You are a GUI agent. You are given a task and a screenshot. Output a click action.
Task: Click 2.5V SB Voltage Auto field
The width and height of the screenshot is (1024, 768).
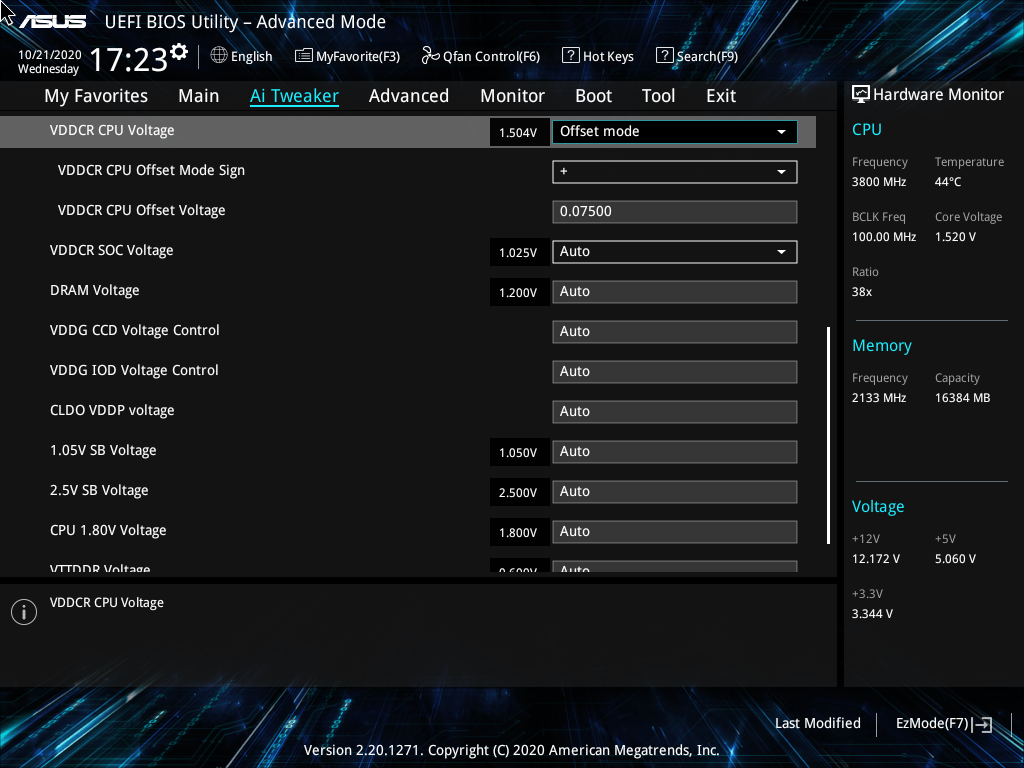tap(675, 492)
